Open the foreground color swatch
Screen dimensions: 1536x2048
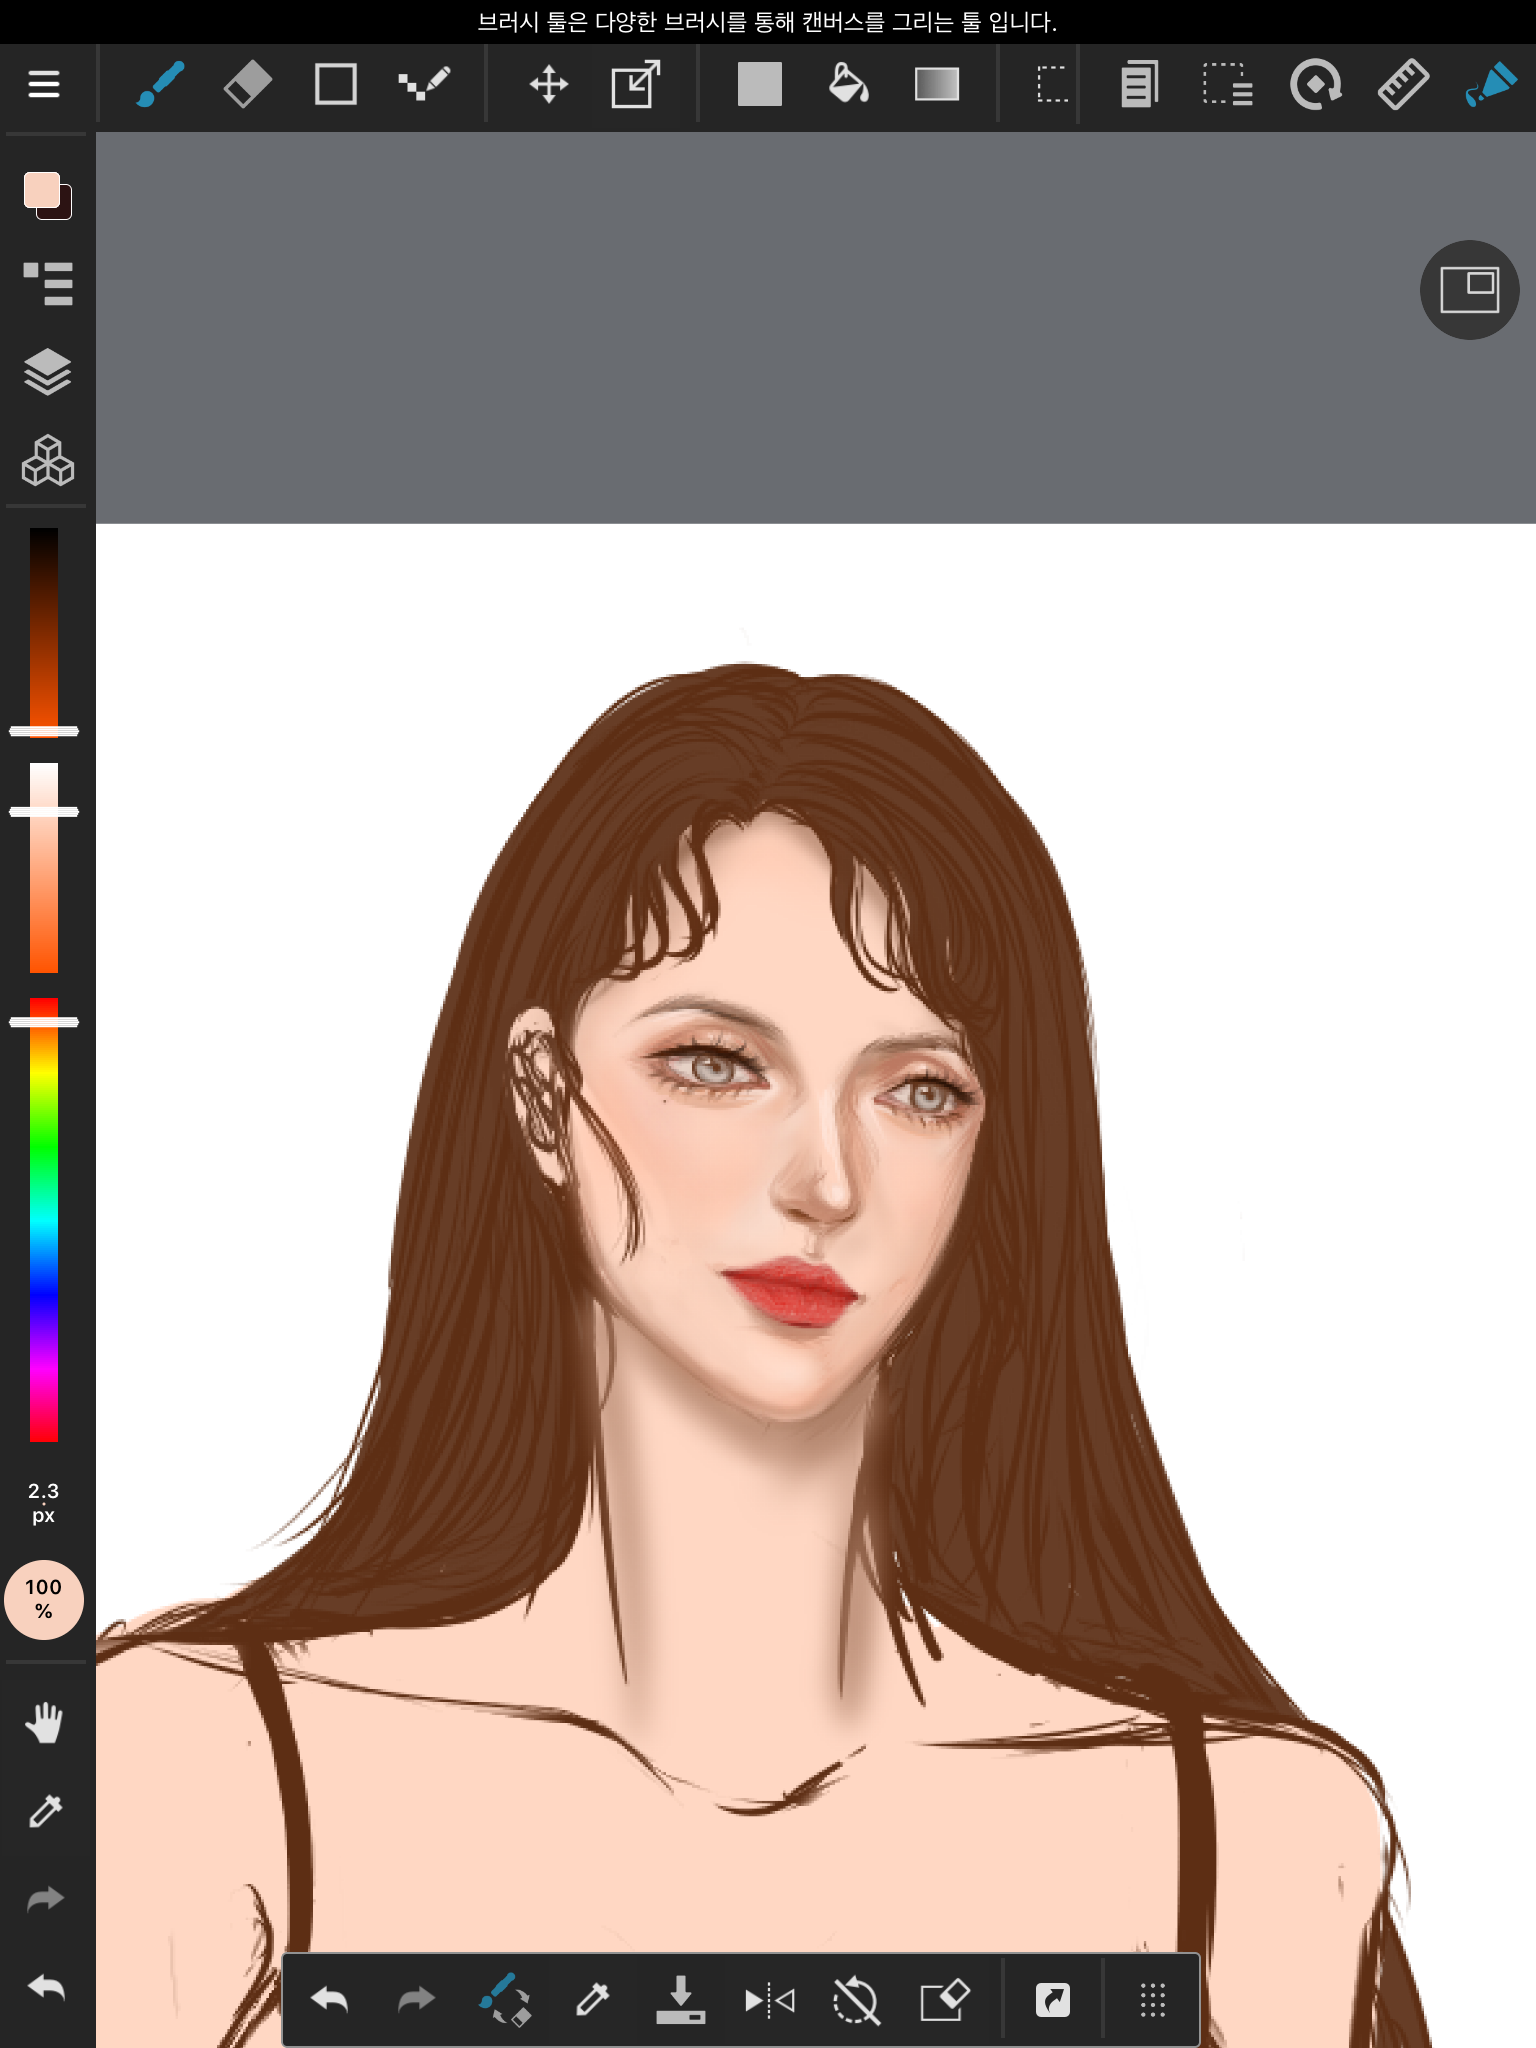[x=42, y=190]
